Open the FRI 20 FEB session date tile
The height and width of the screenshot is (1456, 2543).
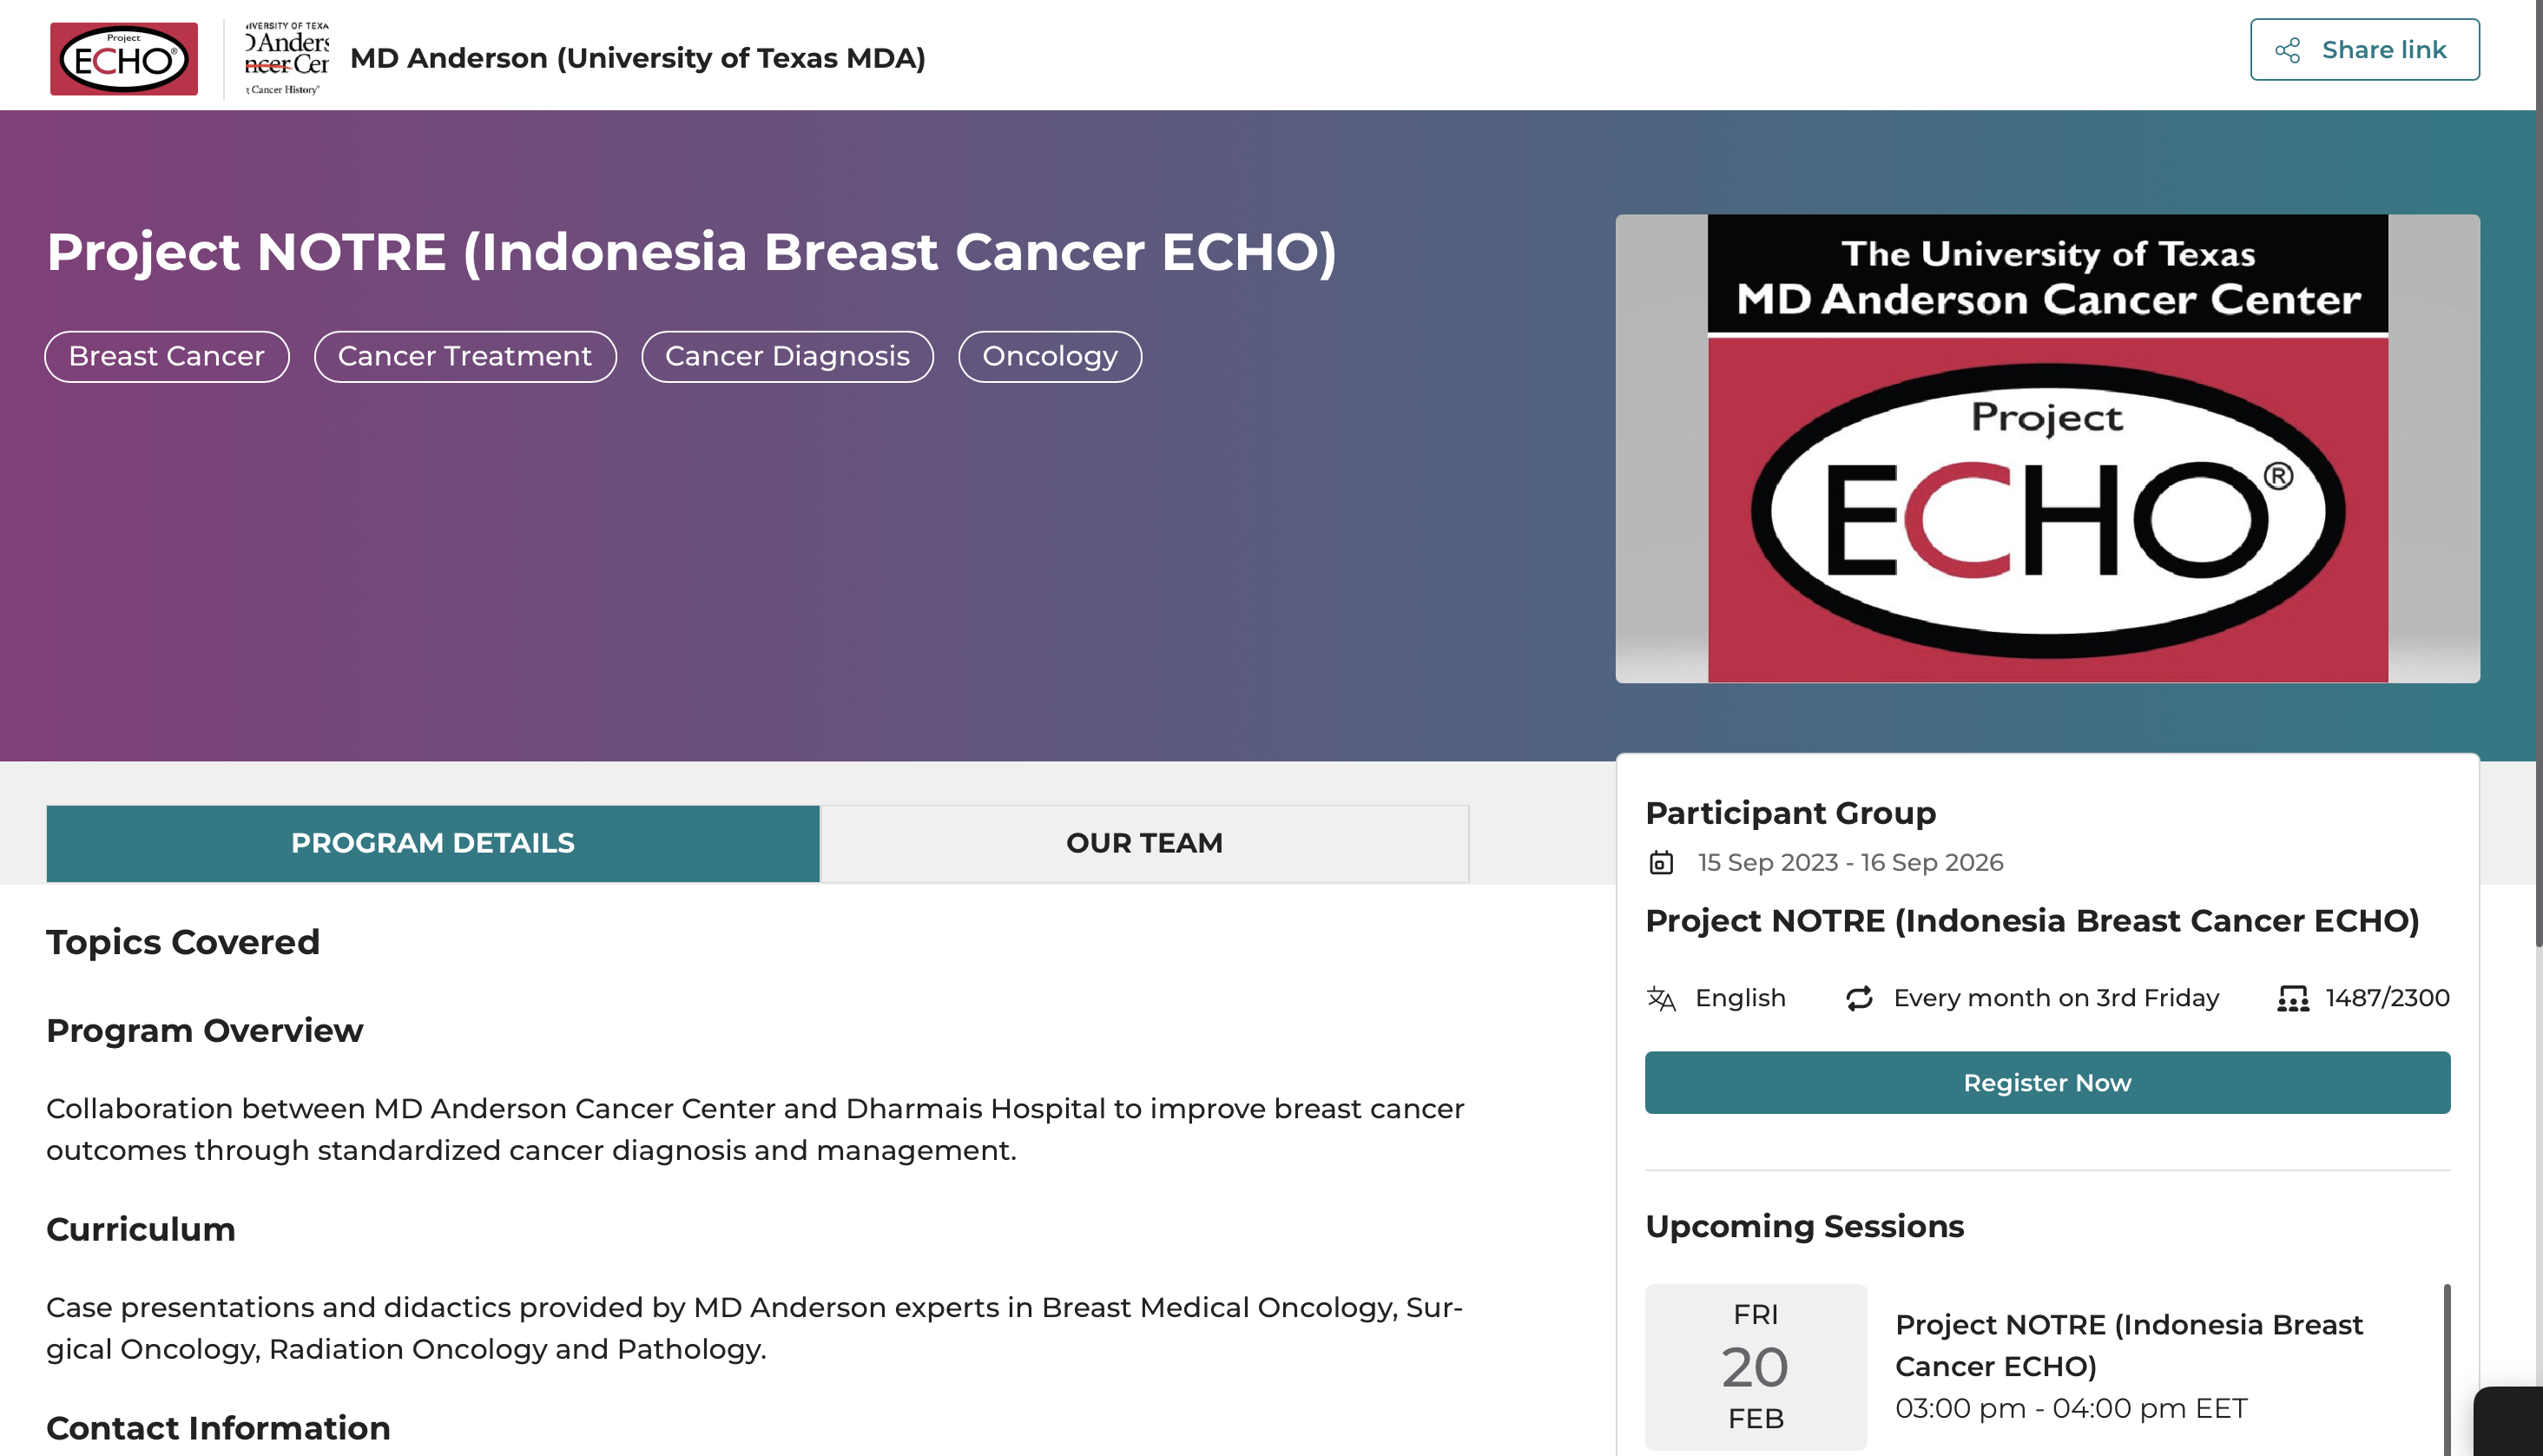click(x=1756, y=1366)
